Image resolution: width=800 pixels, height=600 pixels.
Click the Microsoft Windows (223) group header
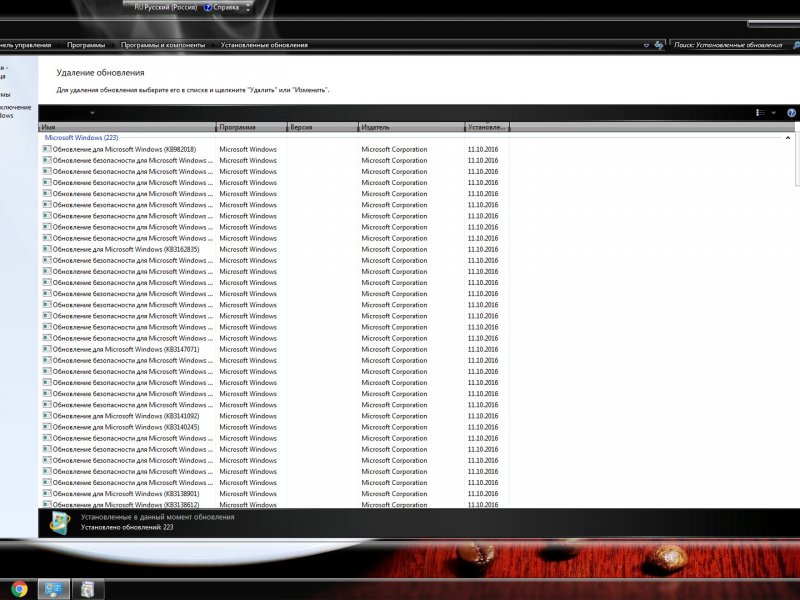tap(82, 138)
